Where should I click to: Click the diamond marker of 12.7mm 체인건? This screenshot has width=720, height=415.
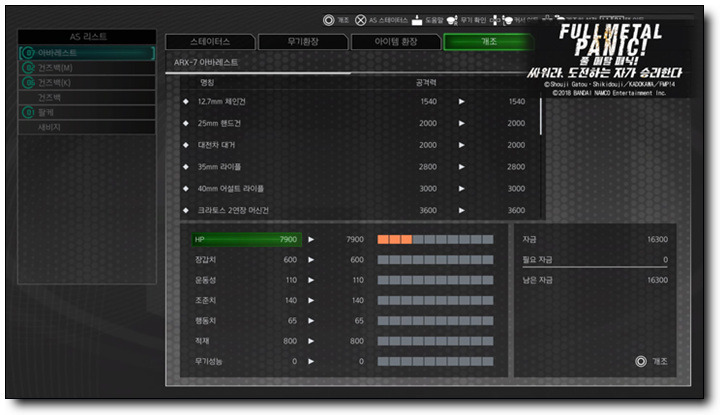186,101
